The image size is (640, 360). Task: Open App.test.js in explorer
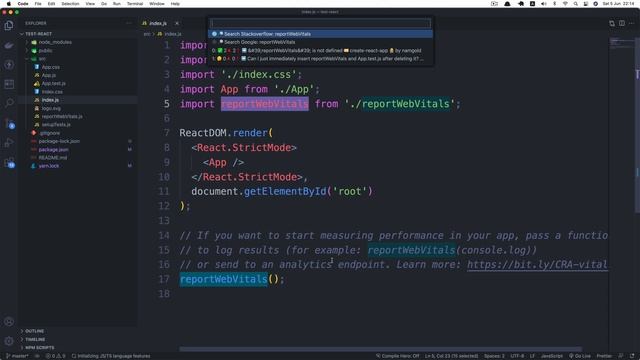(x=53, y=83)
